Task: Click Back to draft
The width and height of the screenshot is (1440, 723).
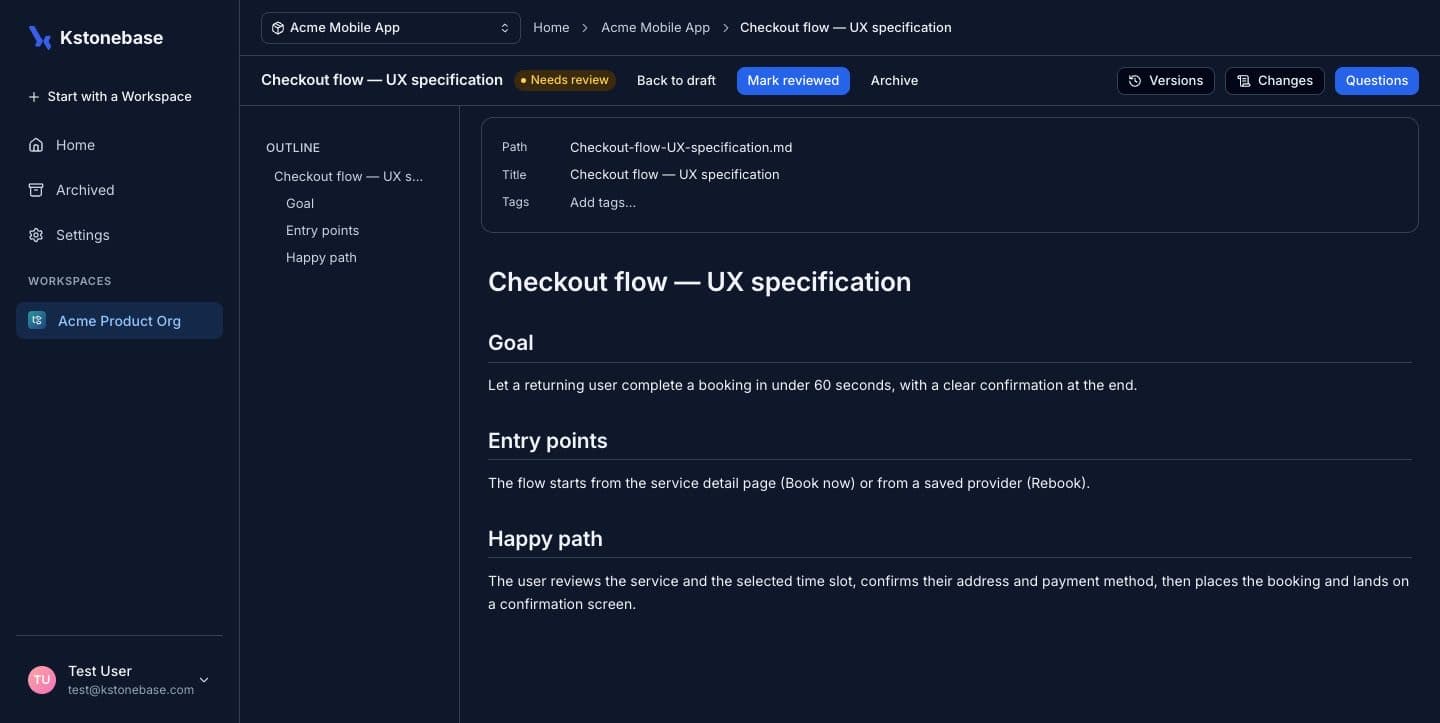Action: coord(676,81)
